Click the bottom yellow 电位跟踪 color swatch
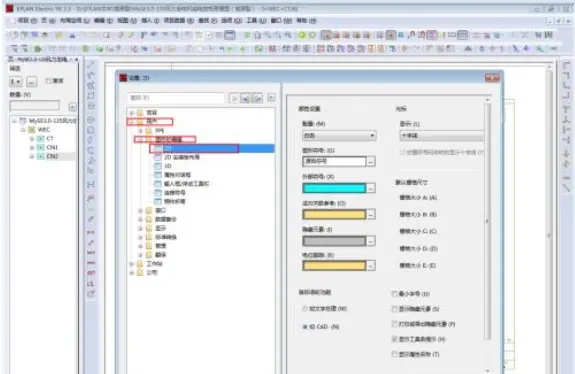The width and height of the screenshot is (575, 374). coord(334,265)
